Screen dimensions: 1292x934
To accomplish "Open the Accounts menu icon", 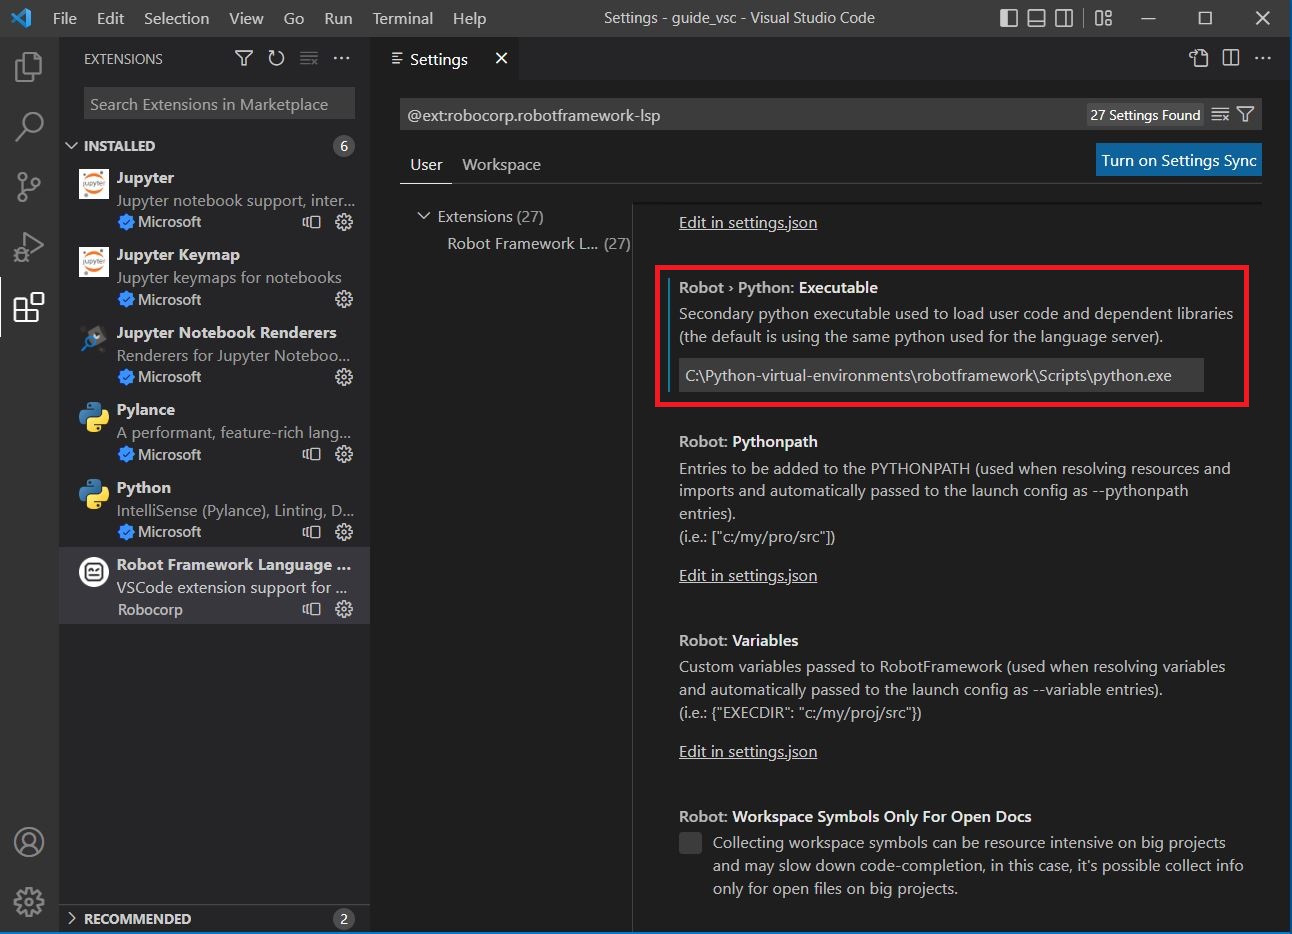I will point(29,842).
